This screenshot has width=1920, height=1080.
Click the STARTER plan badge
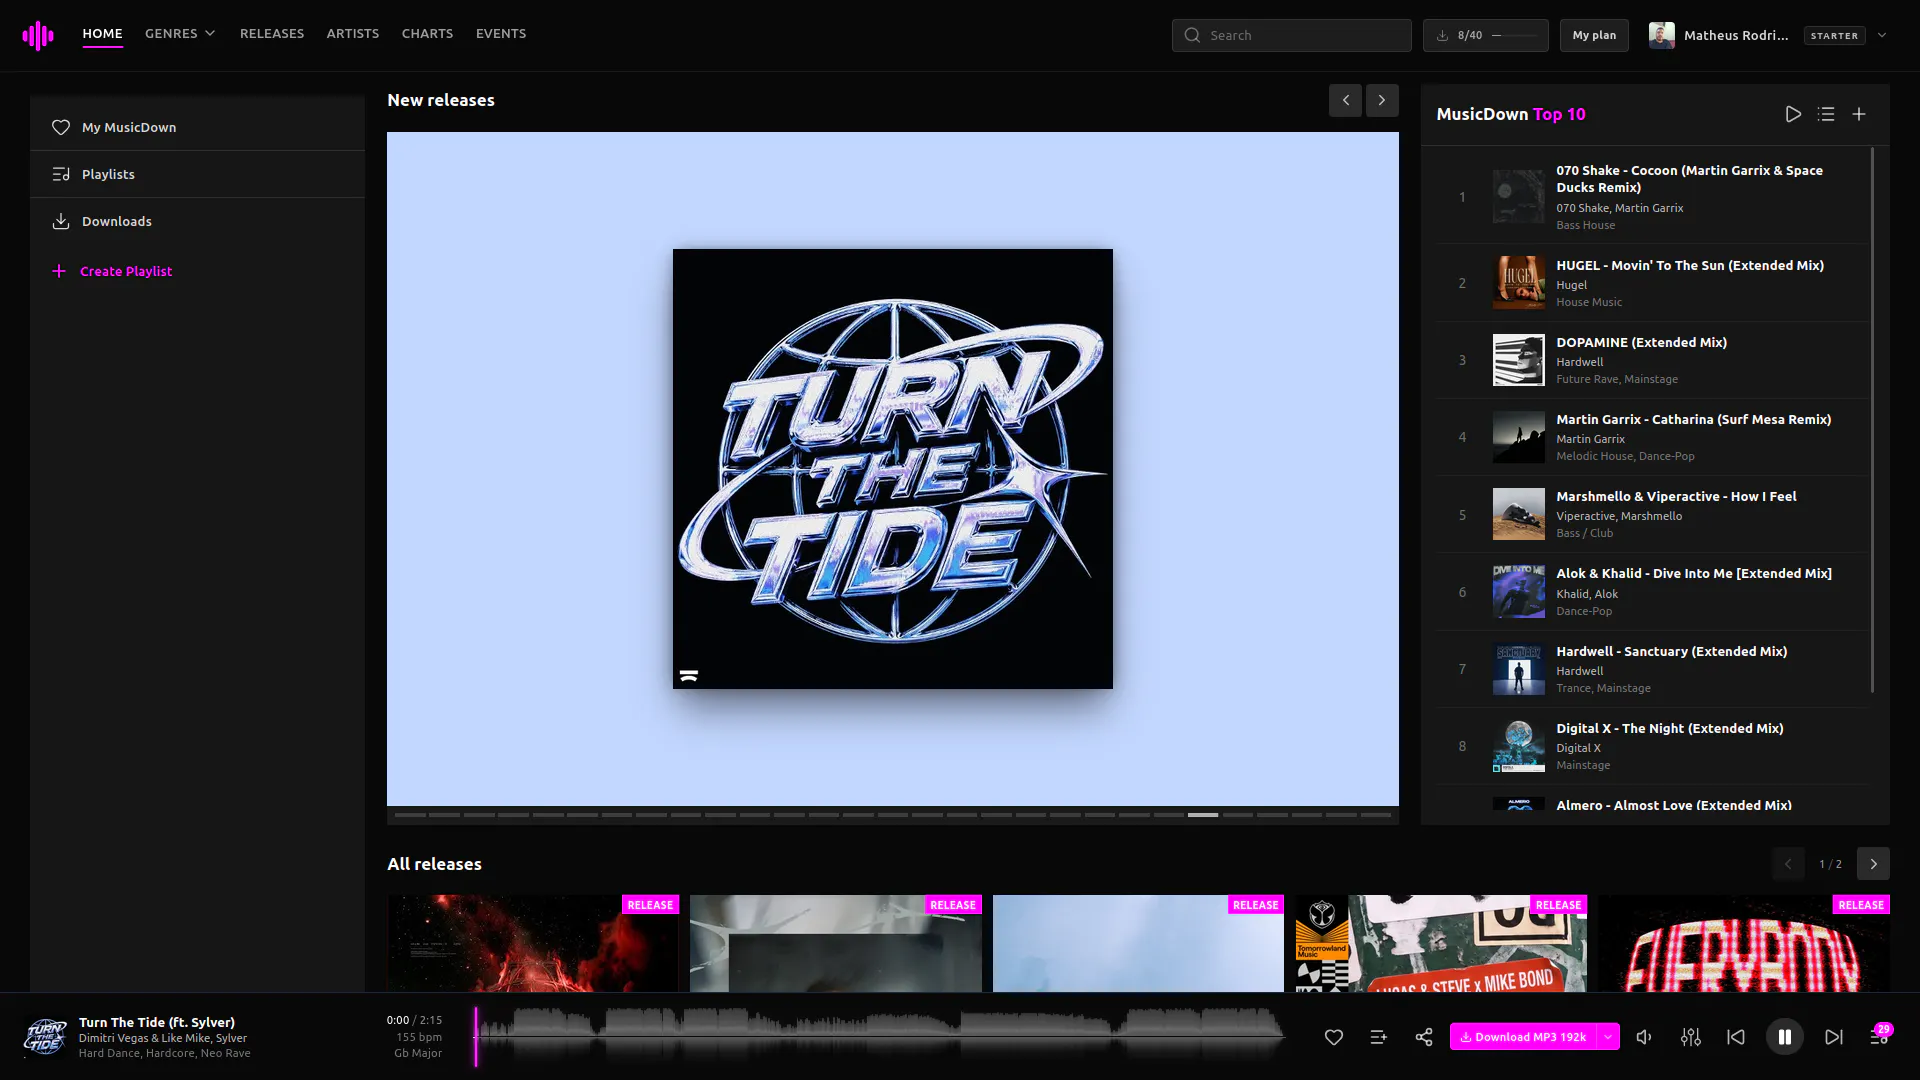click(x=1834, y=36)
